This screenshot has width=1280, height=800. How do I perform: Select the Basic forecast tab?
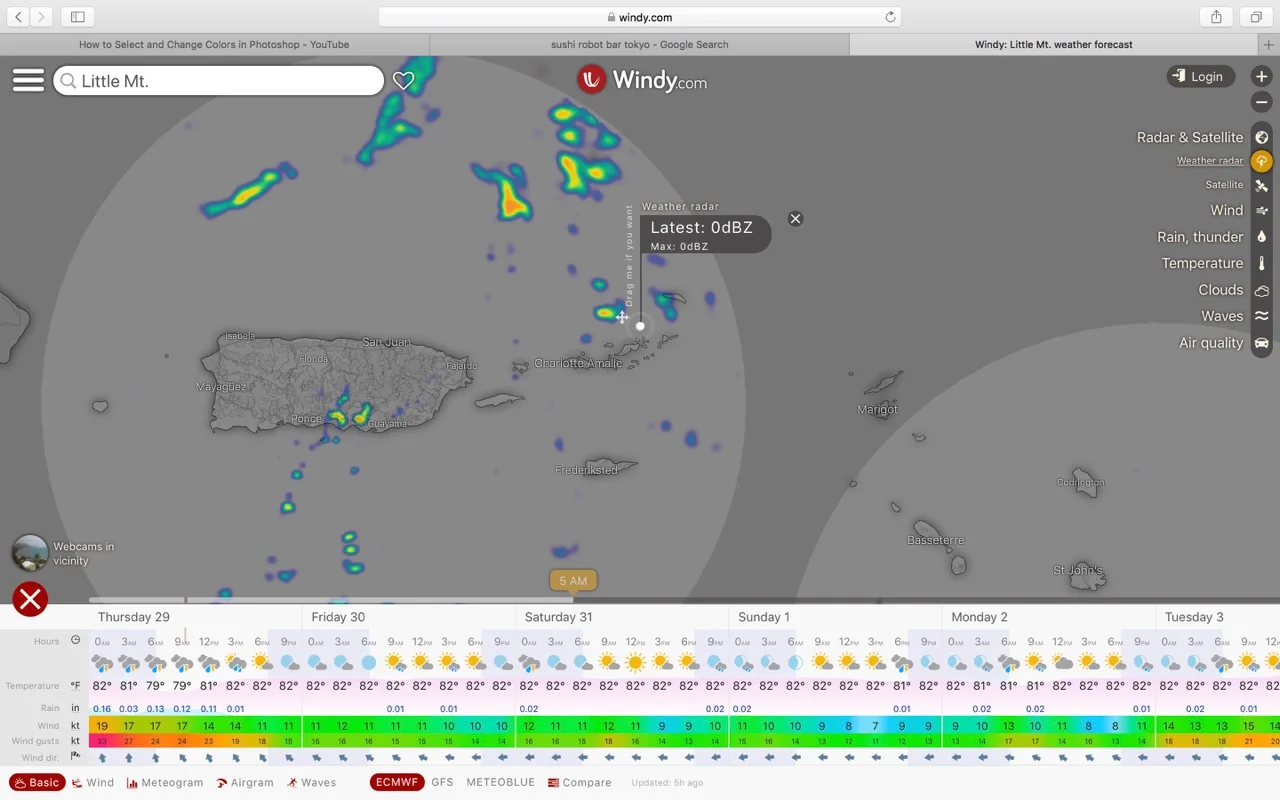(x=35, y=783)
